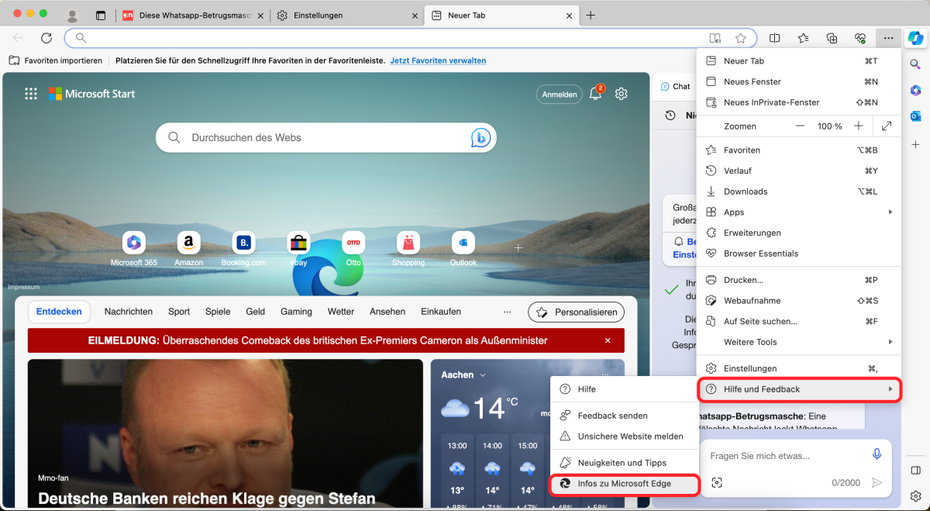Open Shopping quick link tile

click(x=408, y=249)
